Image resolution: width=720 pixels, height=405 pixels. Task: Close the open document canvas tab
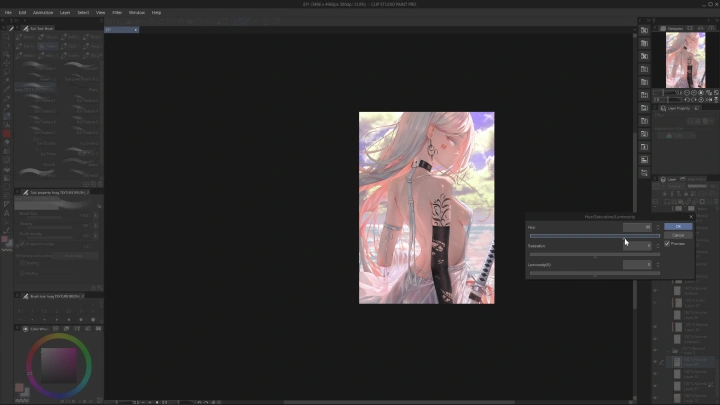click(x=135, y=30)
